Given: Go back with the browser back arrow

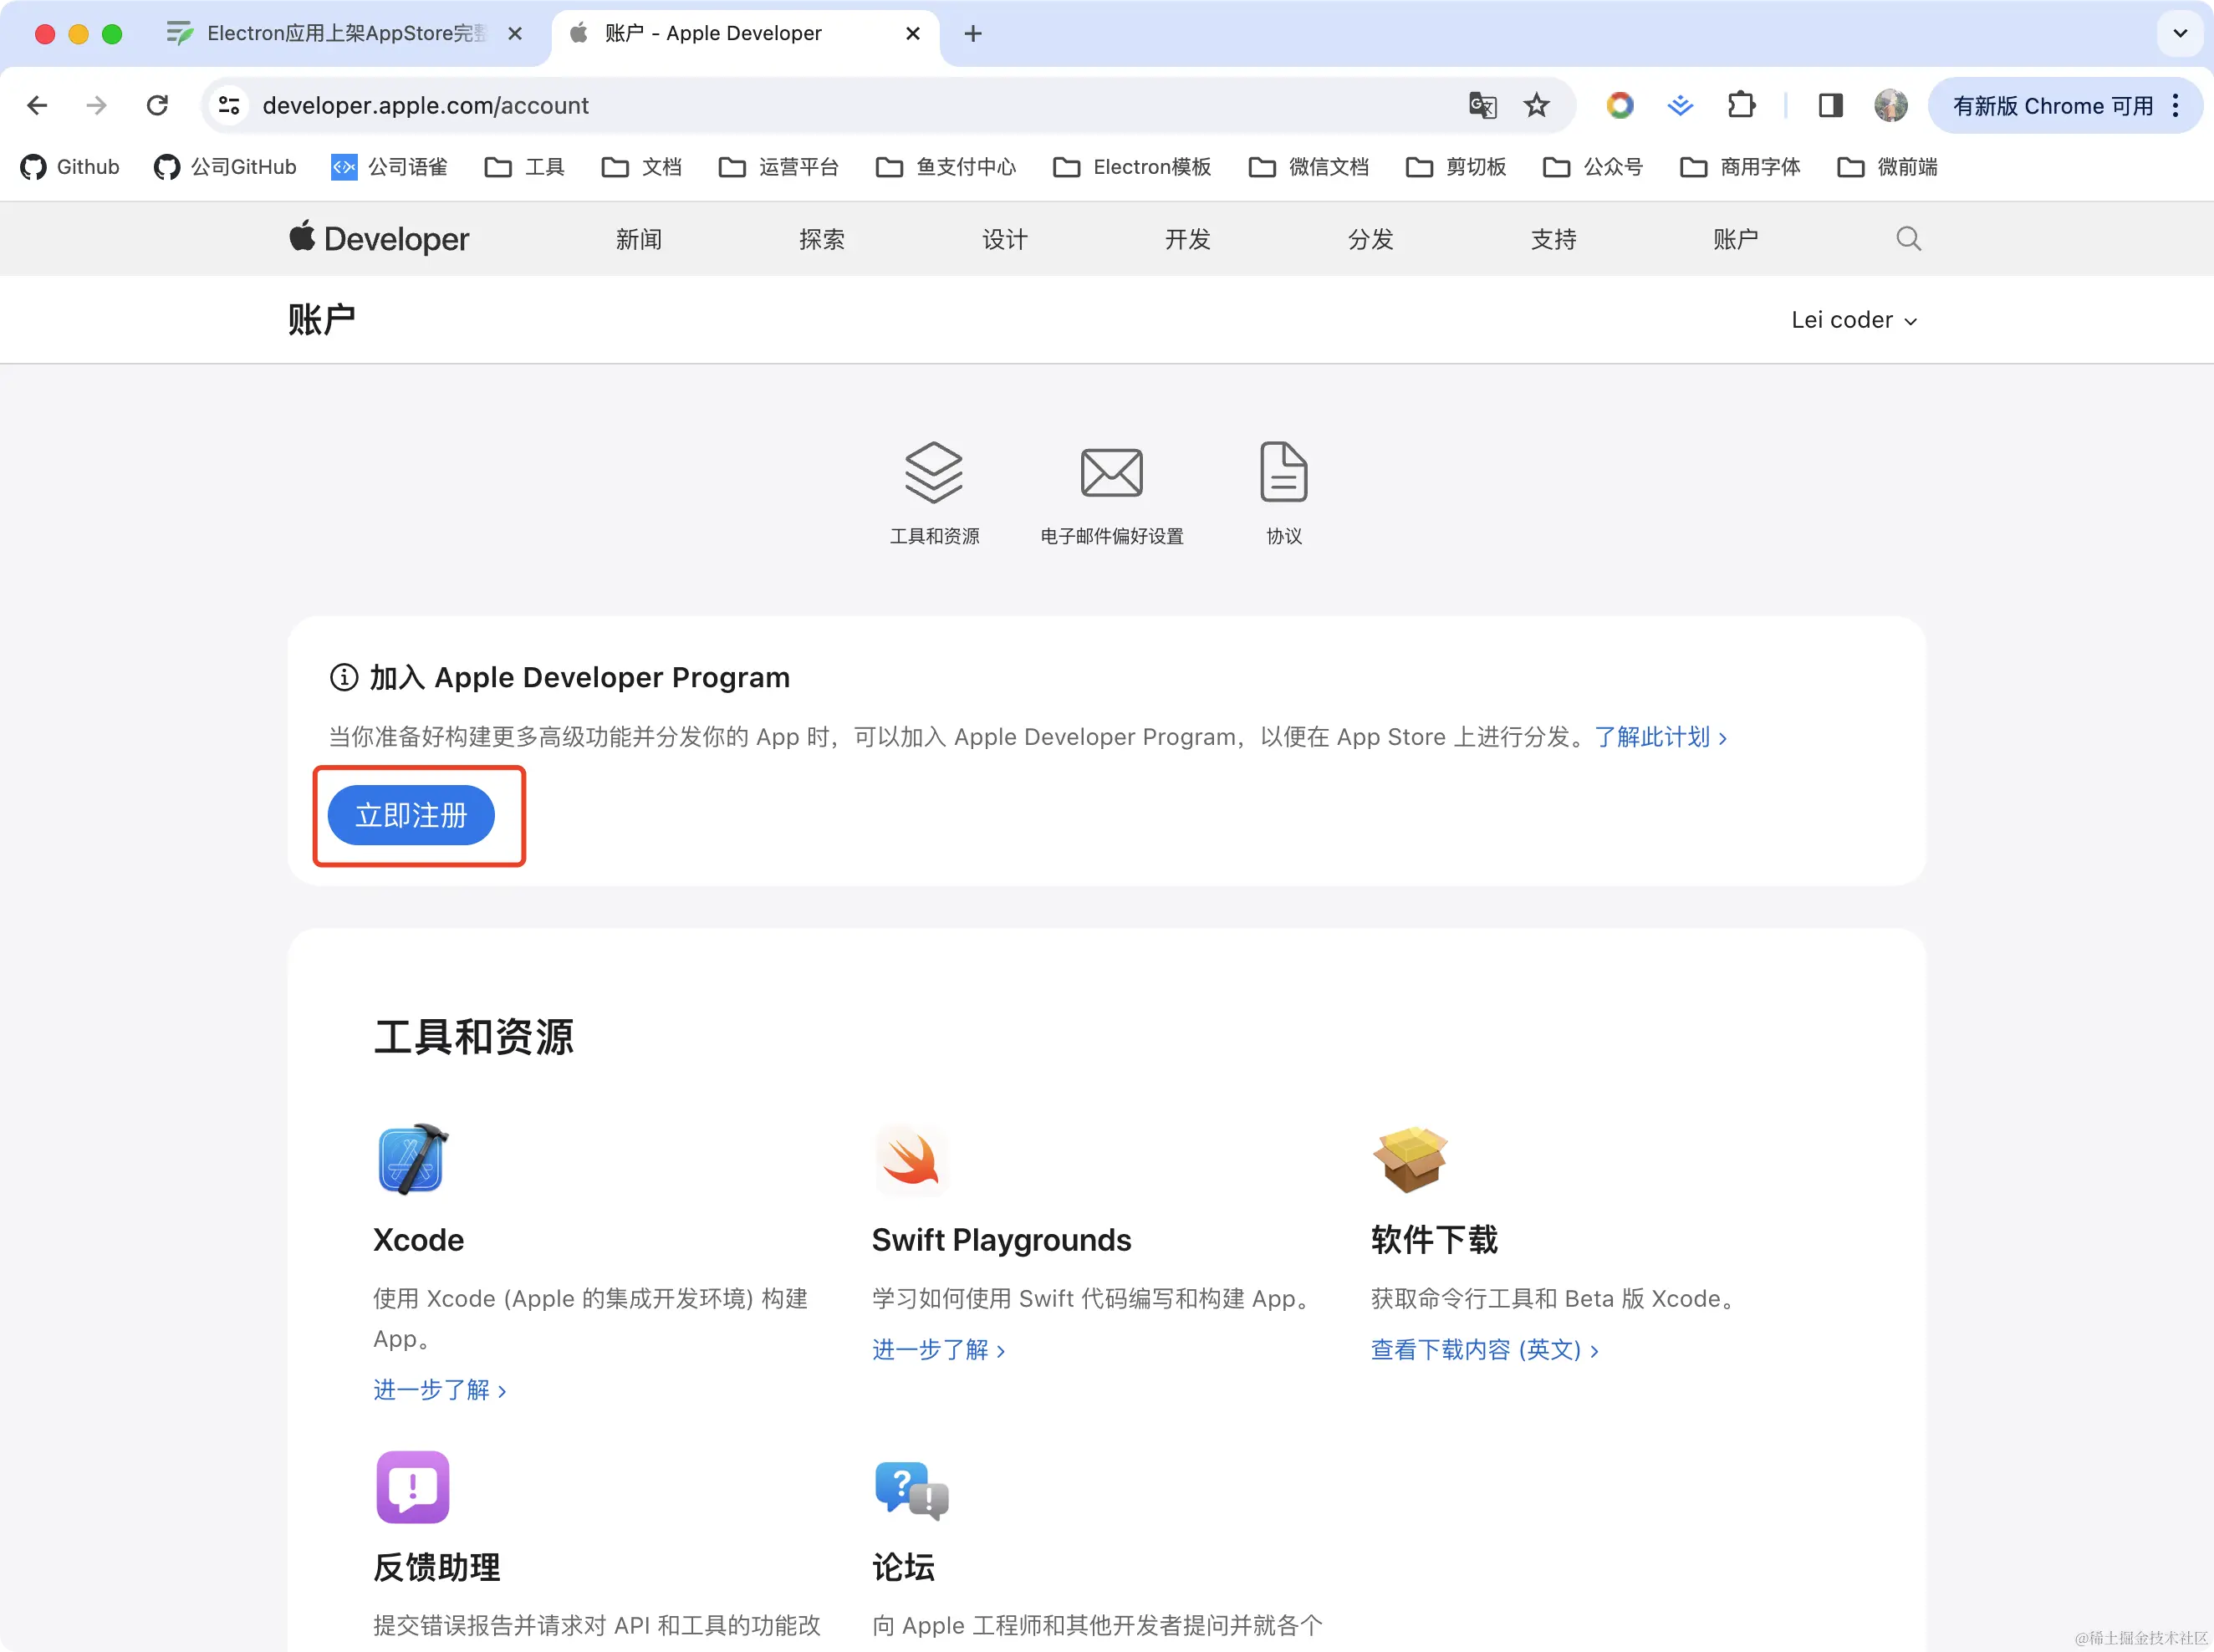Looking at the screenshot, I should 37,105.
